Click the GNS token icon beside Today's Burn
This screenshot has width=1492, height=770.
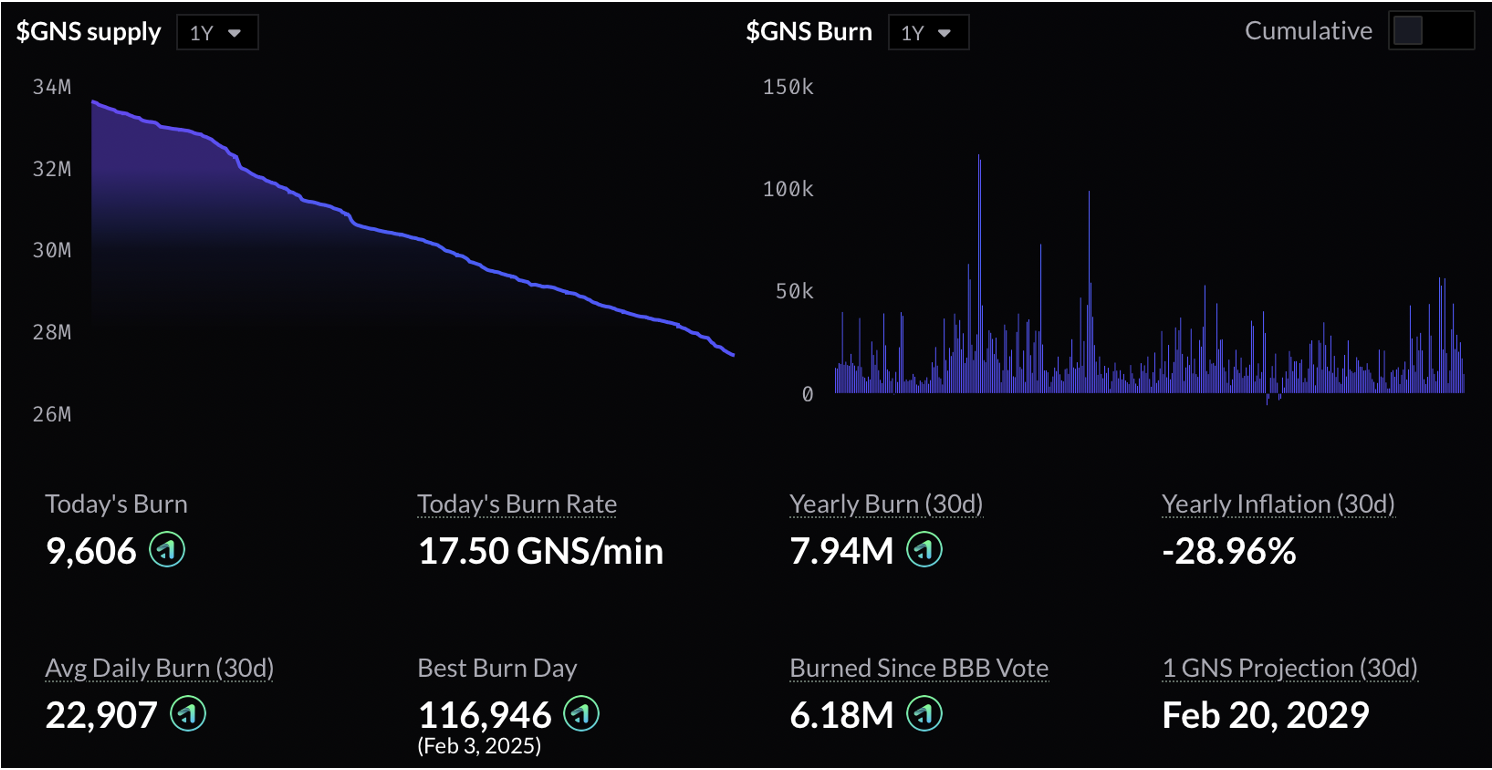coord(167,550)
